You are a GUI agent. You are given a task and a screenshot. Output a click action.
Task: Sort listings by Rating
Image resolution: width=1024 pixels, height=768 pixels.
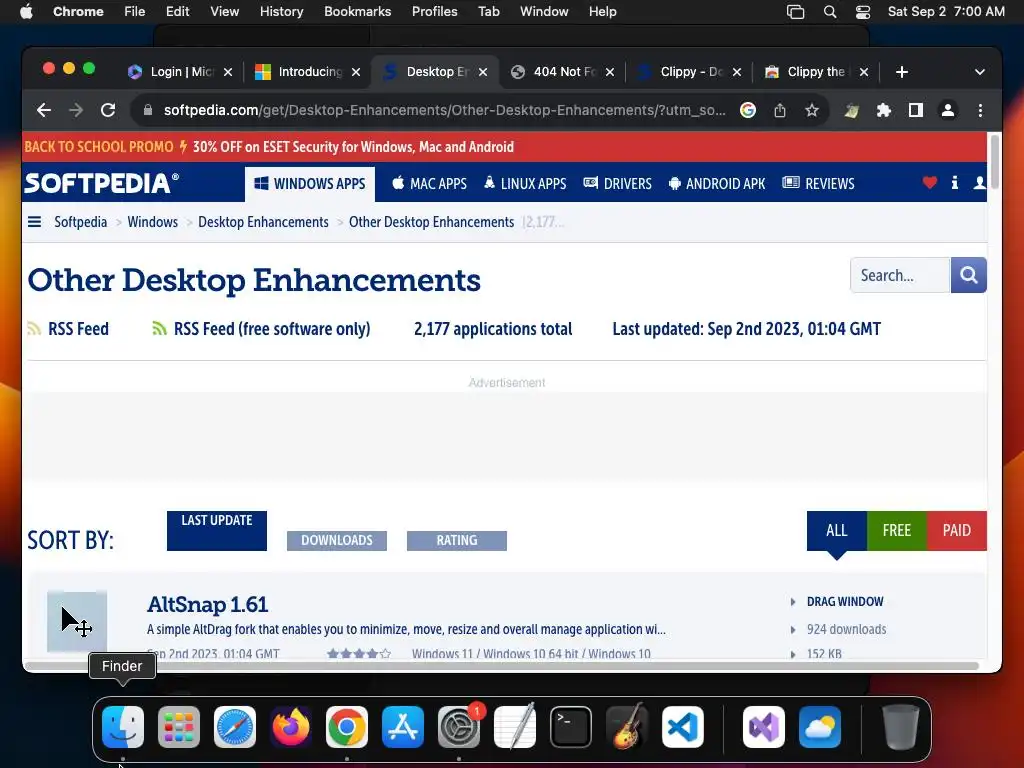point(457,541)
